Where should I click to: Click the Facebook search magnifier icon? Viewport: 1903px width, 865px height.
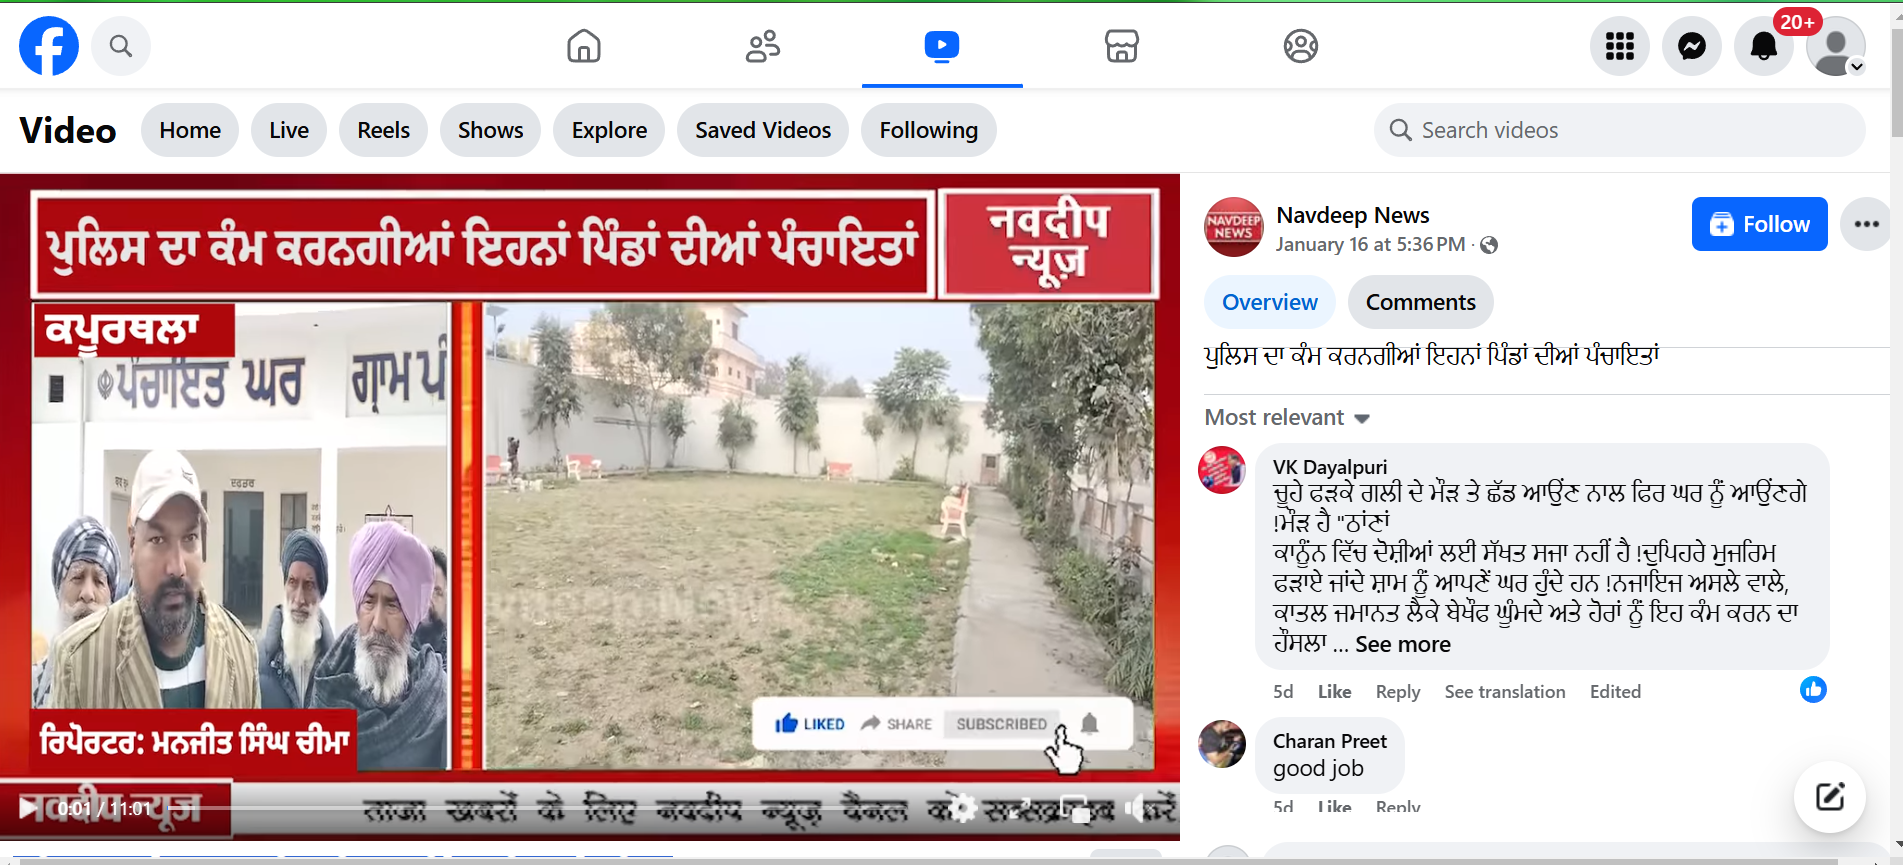[x=121, y=46]
